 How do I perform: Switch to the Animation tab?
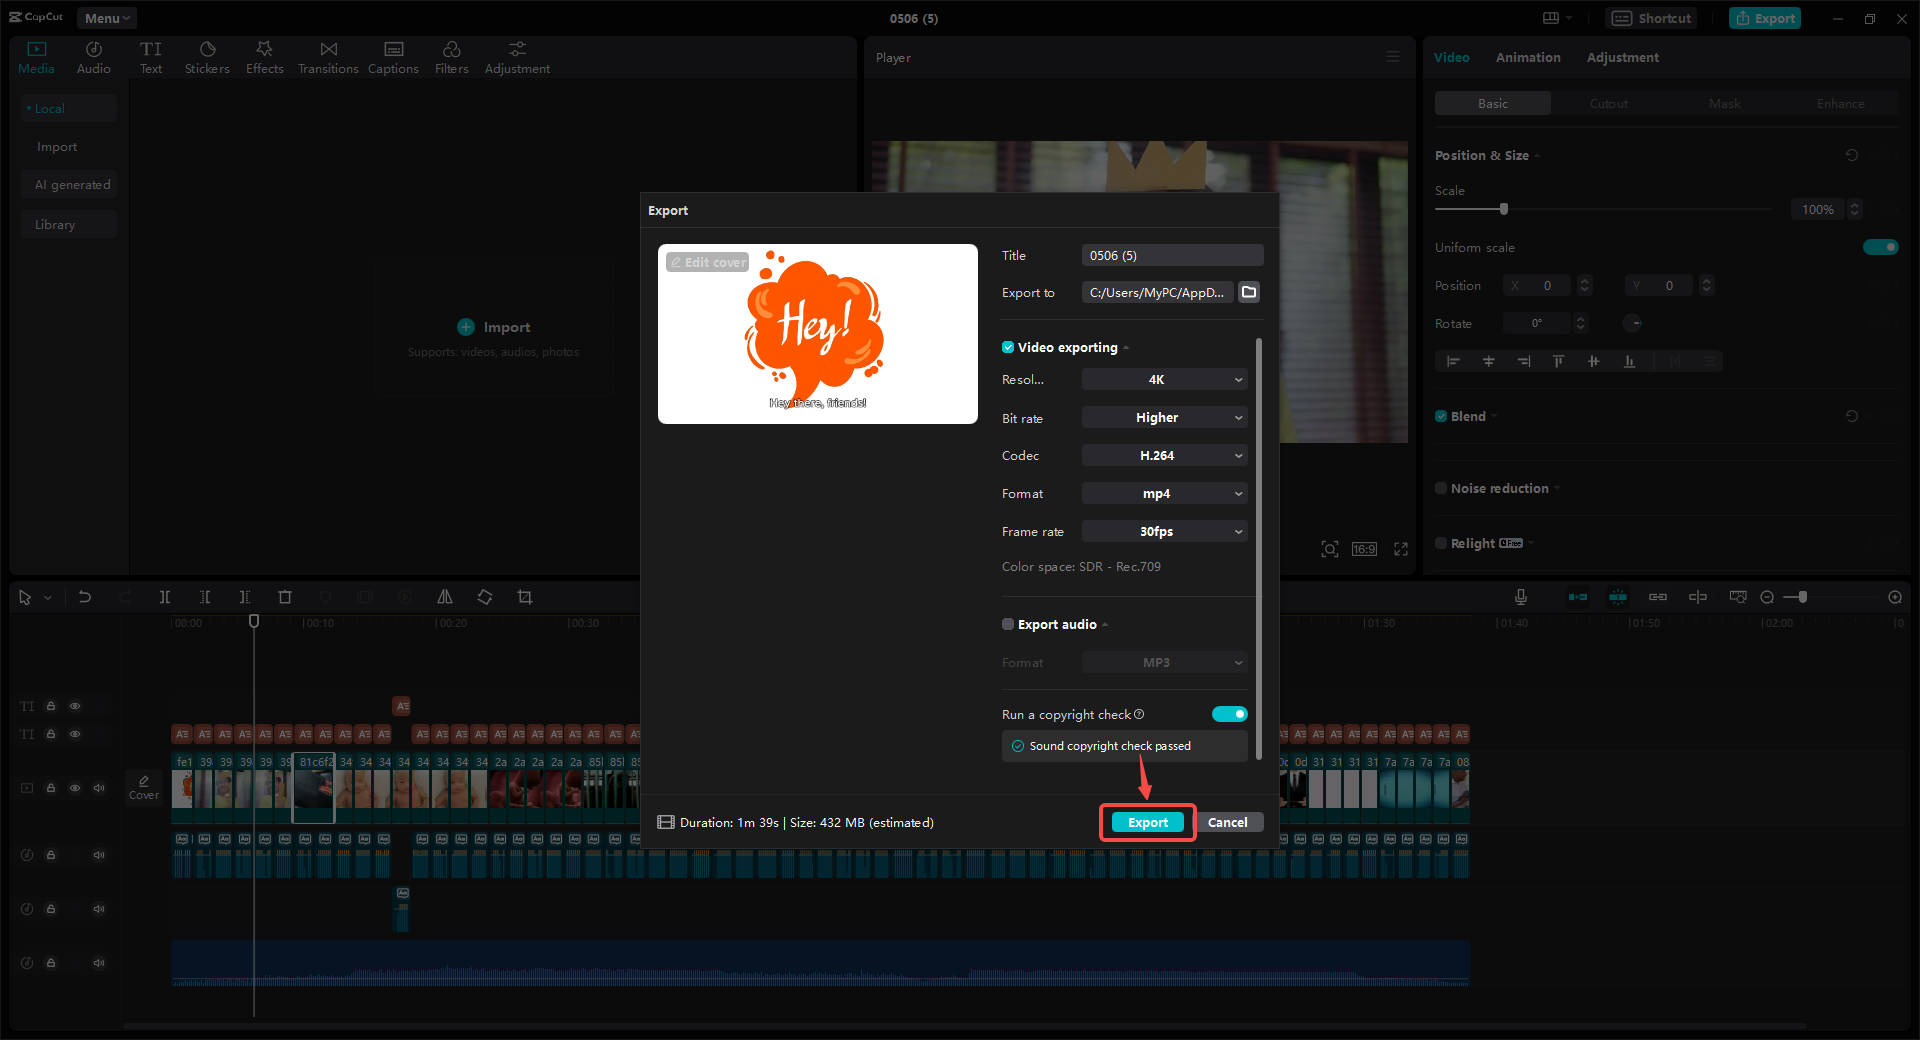1527,57
